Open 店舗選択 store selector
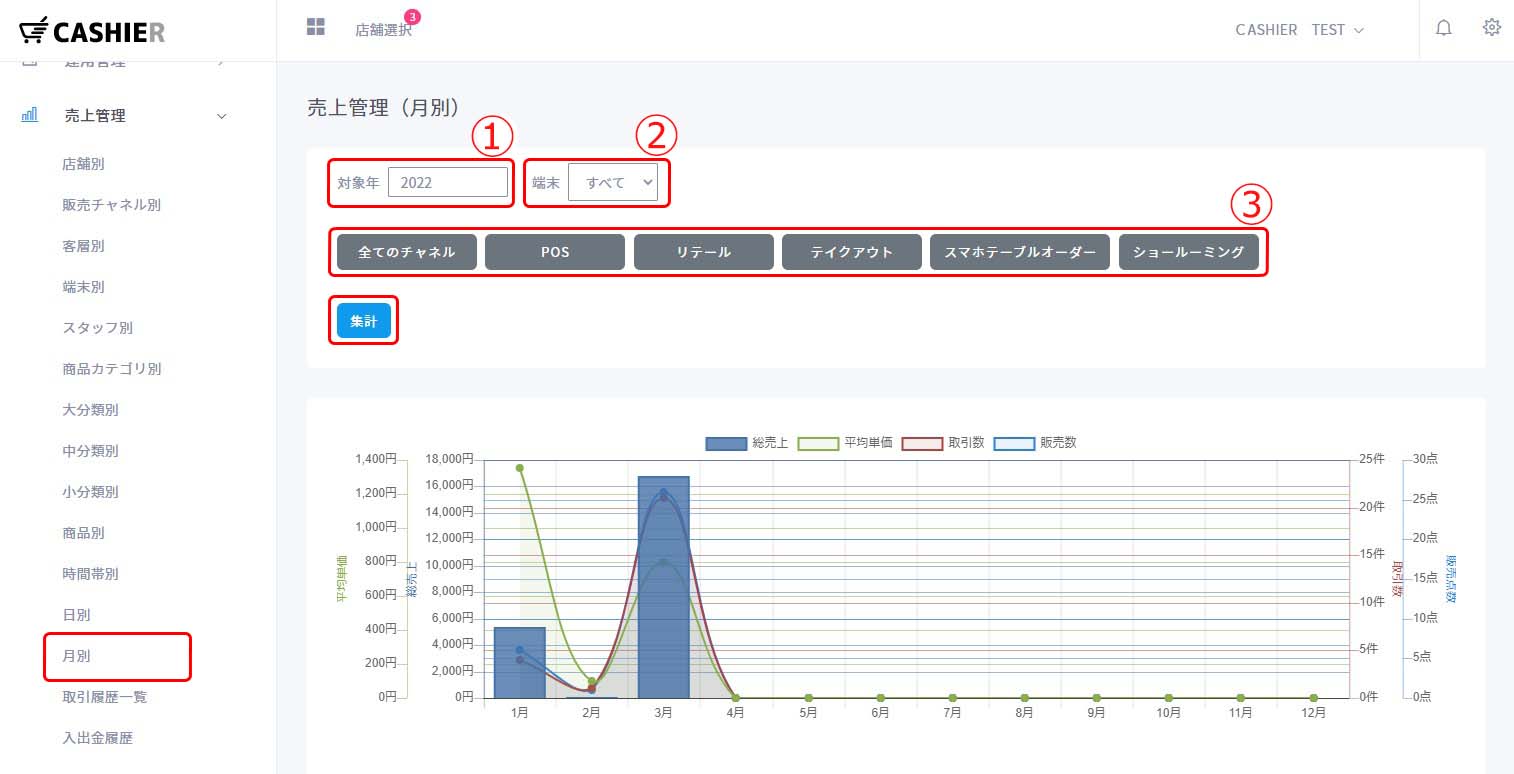 click(383, 30)
